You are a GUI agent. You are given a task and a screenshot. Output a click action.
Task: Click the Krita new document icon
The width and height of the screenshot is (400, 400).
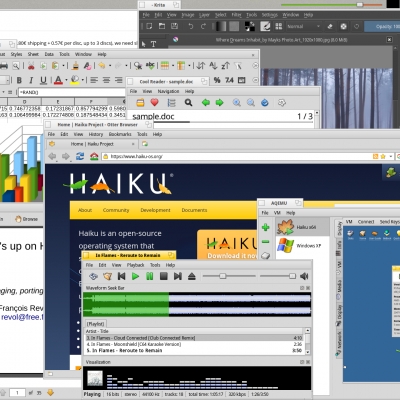[149, 26]
